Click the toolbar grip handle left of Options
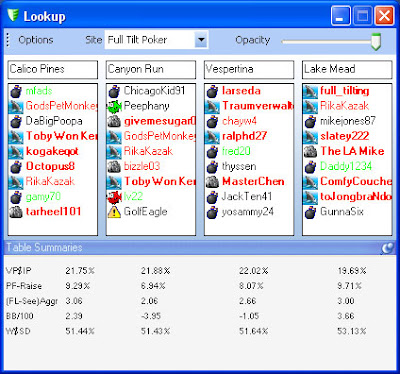 click(x=8, y=40)
